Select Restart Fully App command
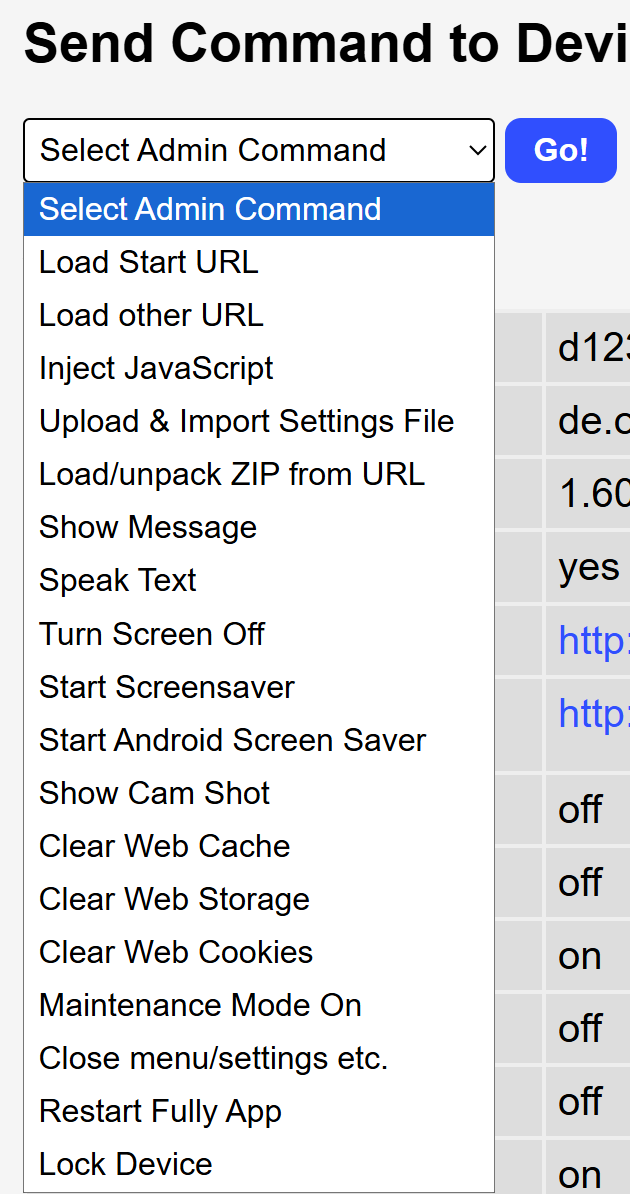The height and width of the screenshot is (1194, 630). point(161,1111)
